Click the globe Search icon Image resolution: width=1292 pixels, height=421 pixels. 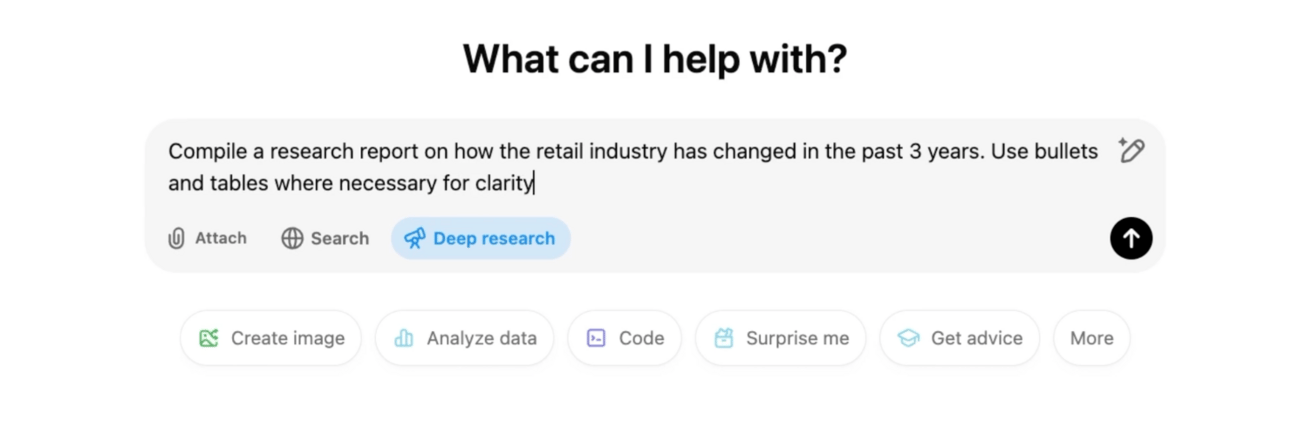[x=292, y=238]
